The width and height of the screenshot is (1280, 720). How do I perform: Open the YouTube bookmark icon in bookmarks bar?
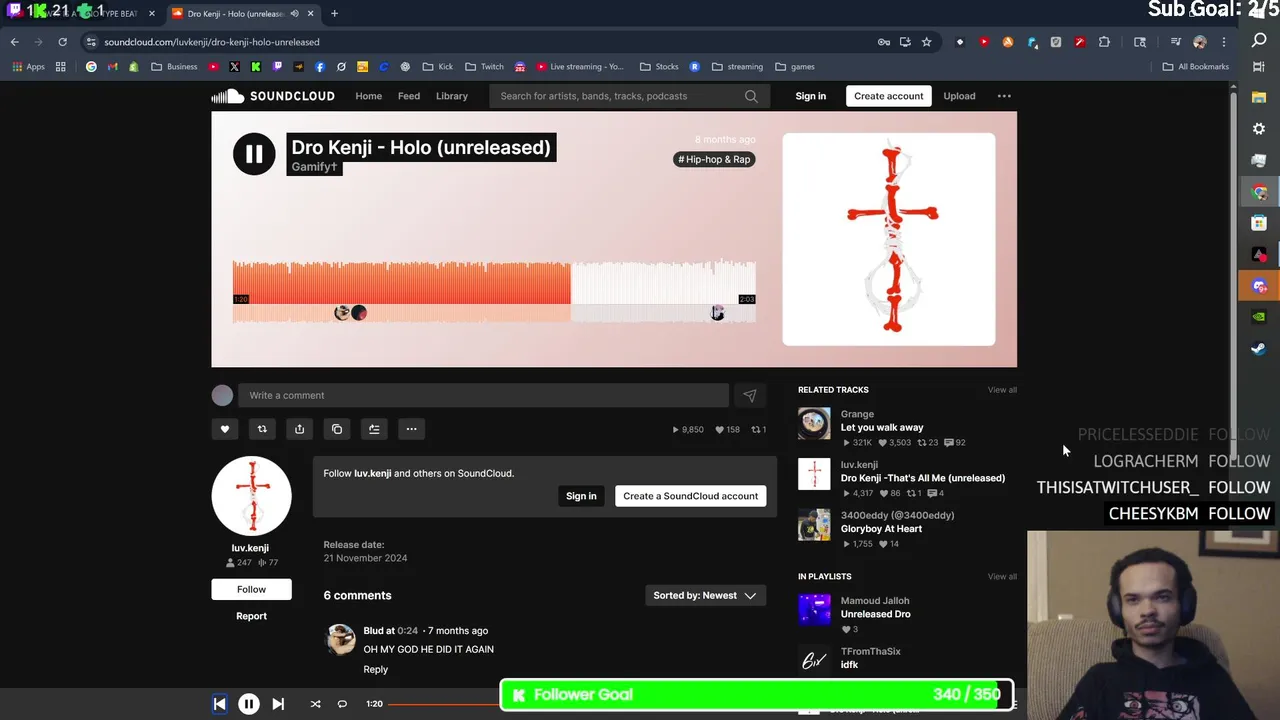[213, 67]
